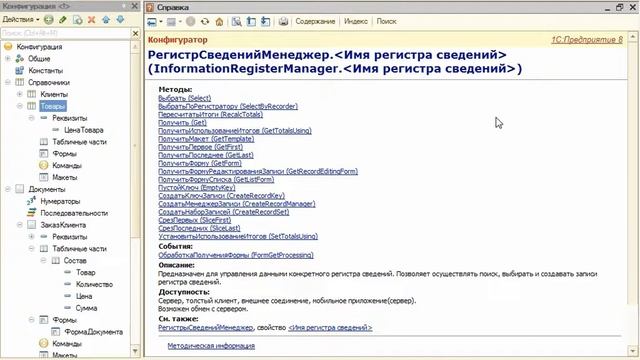Select the Количество attribute in the tree
This screenshot has width=640, height=360.
[x=94, y=284]
